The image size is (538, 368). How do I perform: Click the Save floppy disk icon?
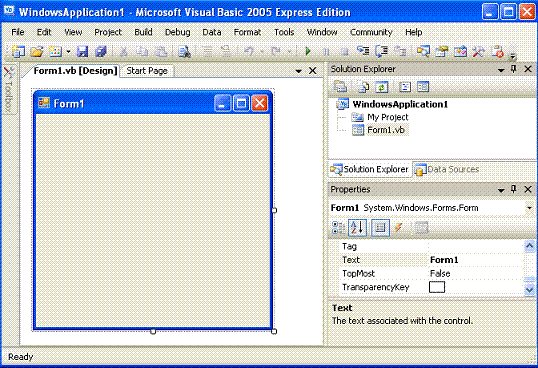pyautogui.click(x=82, y=51)
